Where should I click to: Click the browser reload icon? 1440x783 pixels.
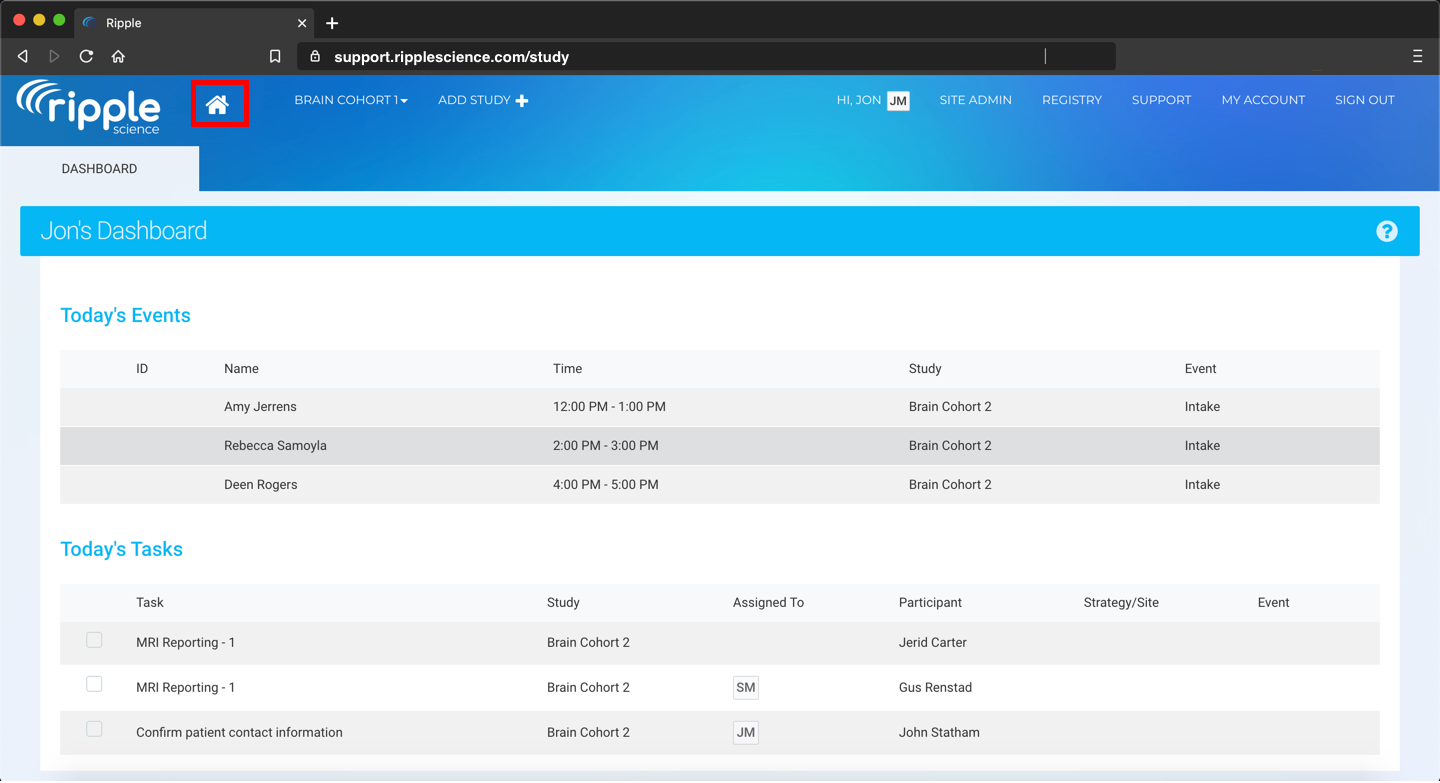point(86,57)
